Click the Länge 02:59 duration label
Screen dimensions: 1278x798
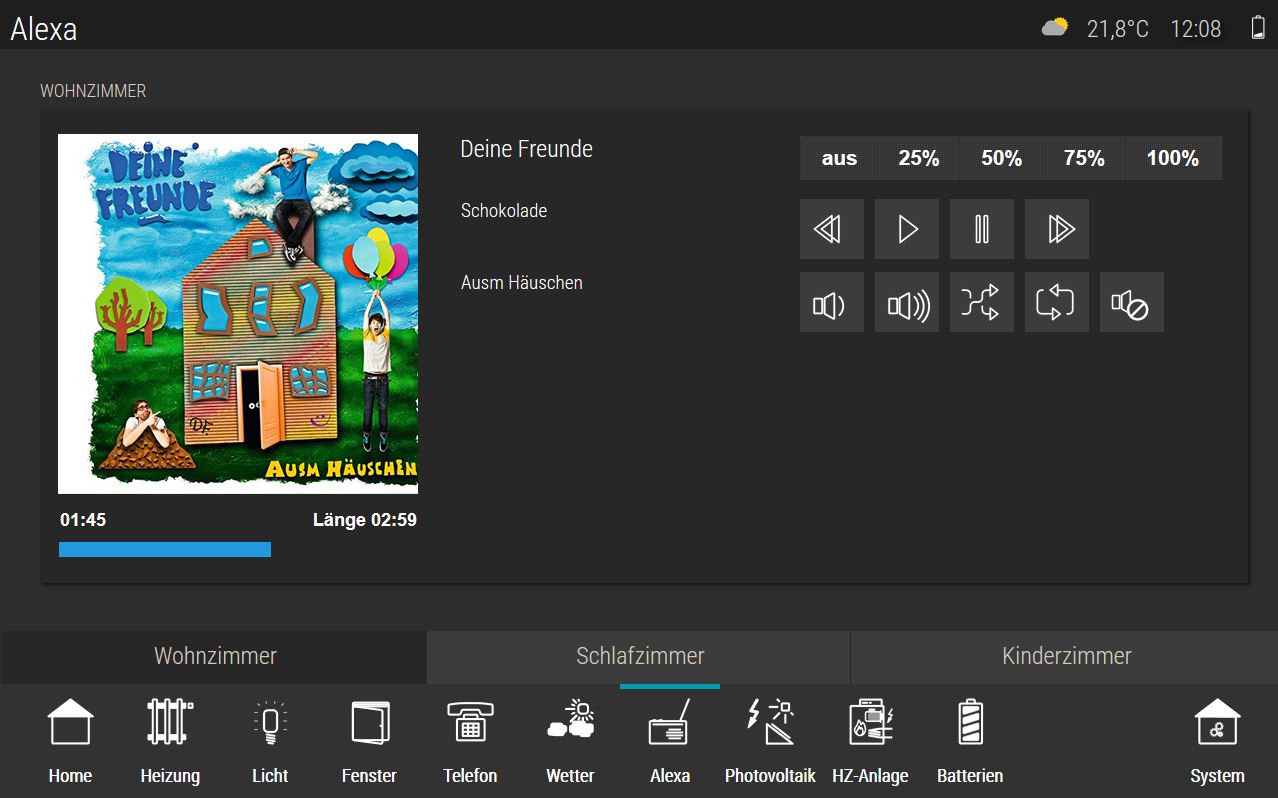click(x=365, y=520)
